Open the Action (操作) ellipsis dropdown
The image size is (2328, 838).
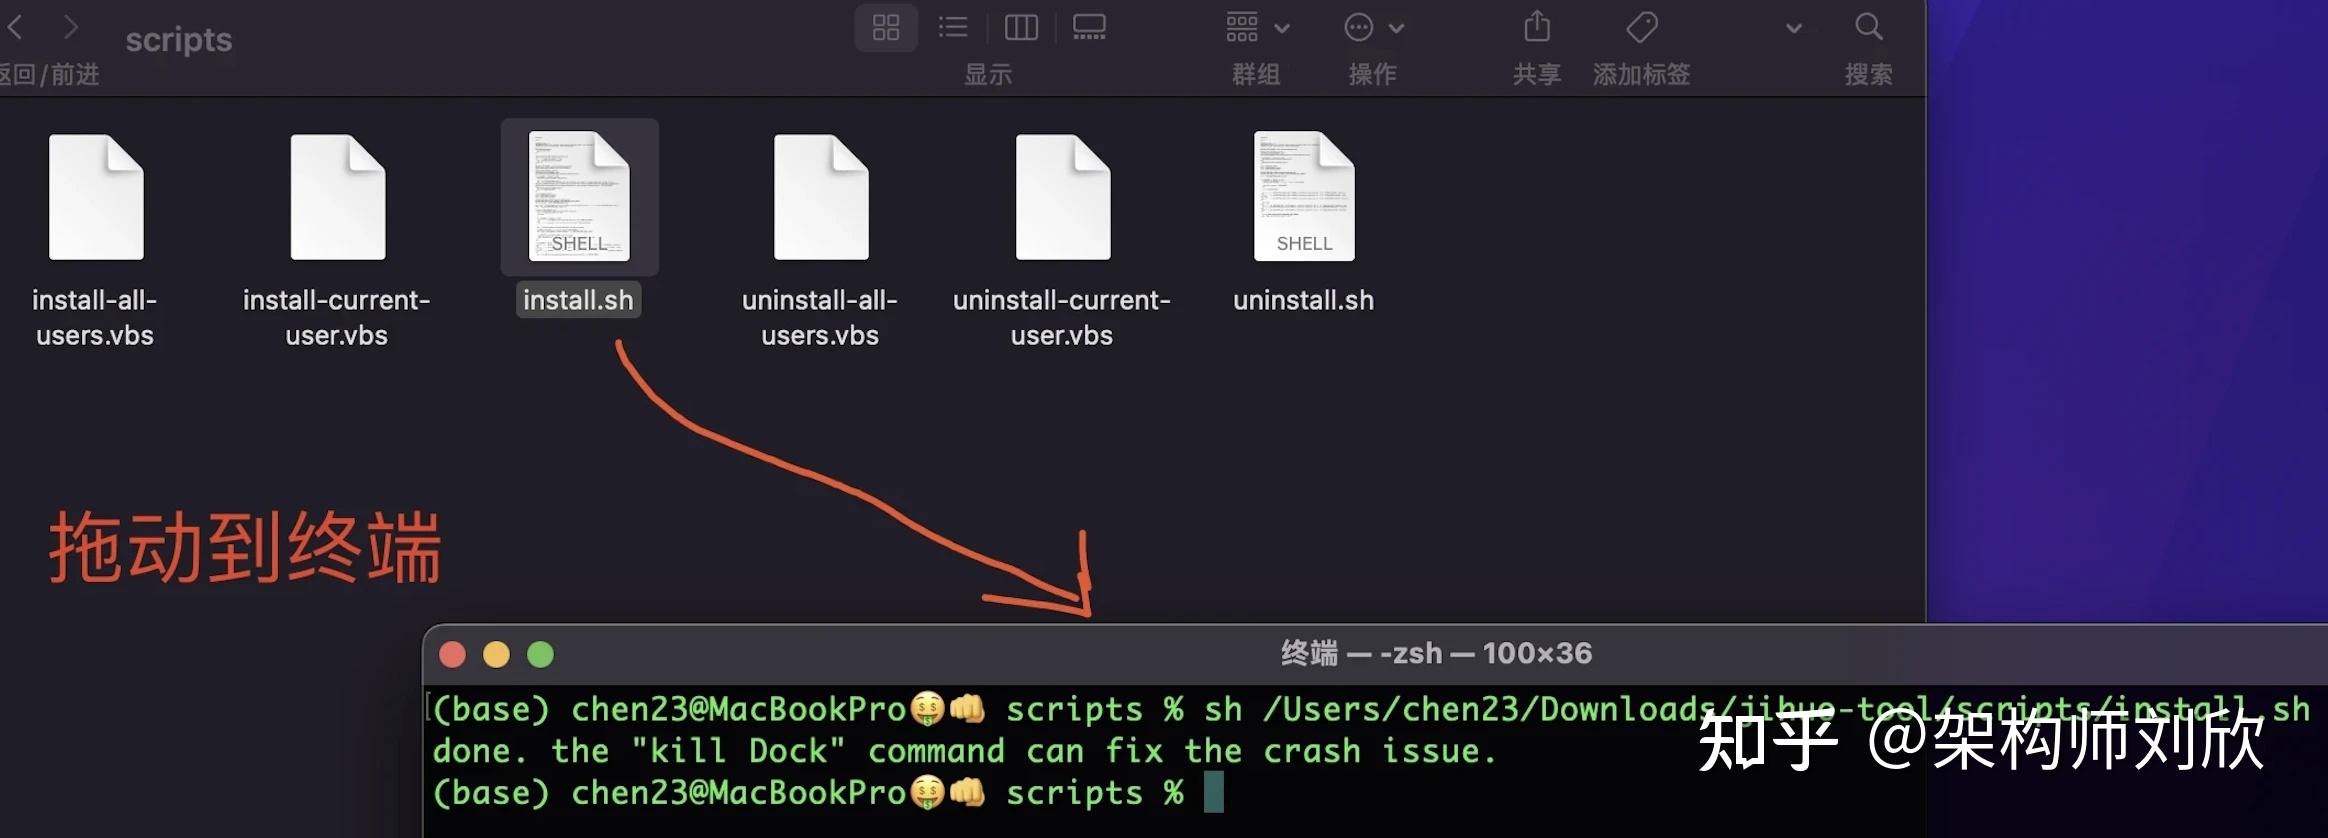[x=1374, y=27]
